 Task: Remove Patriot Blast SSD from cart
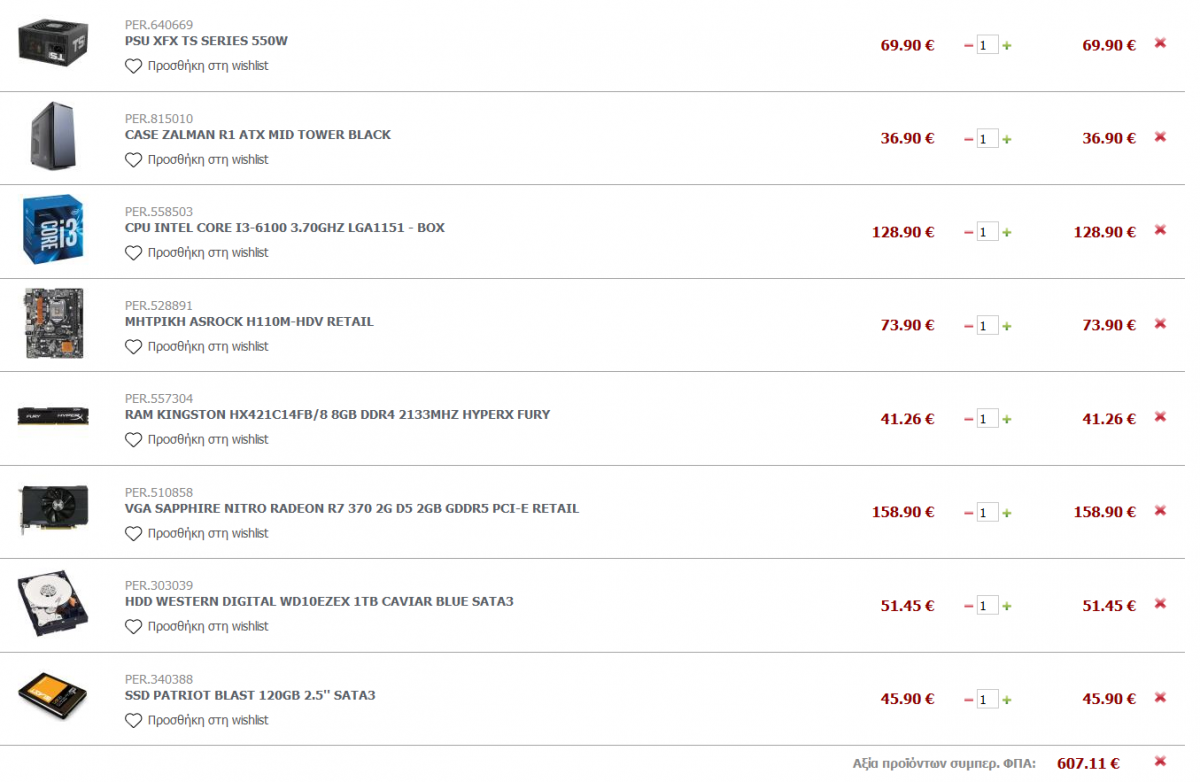[x=1160, y=697]
